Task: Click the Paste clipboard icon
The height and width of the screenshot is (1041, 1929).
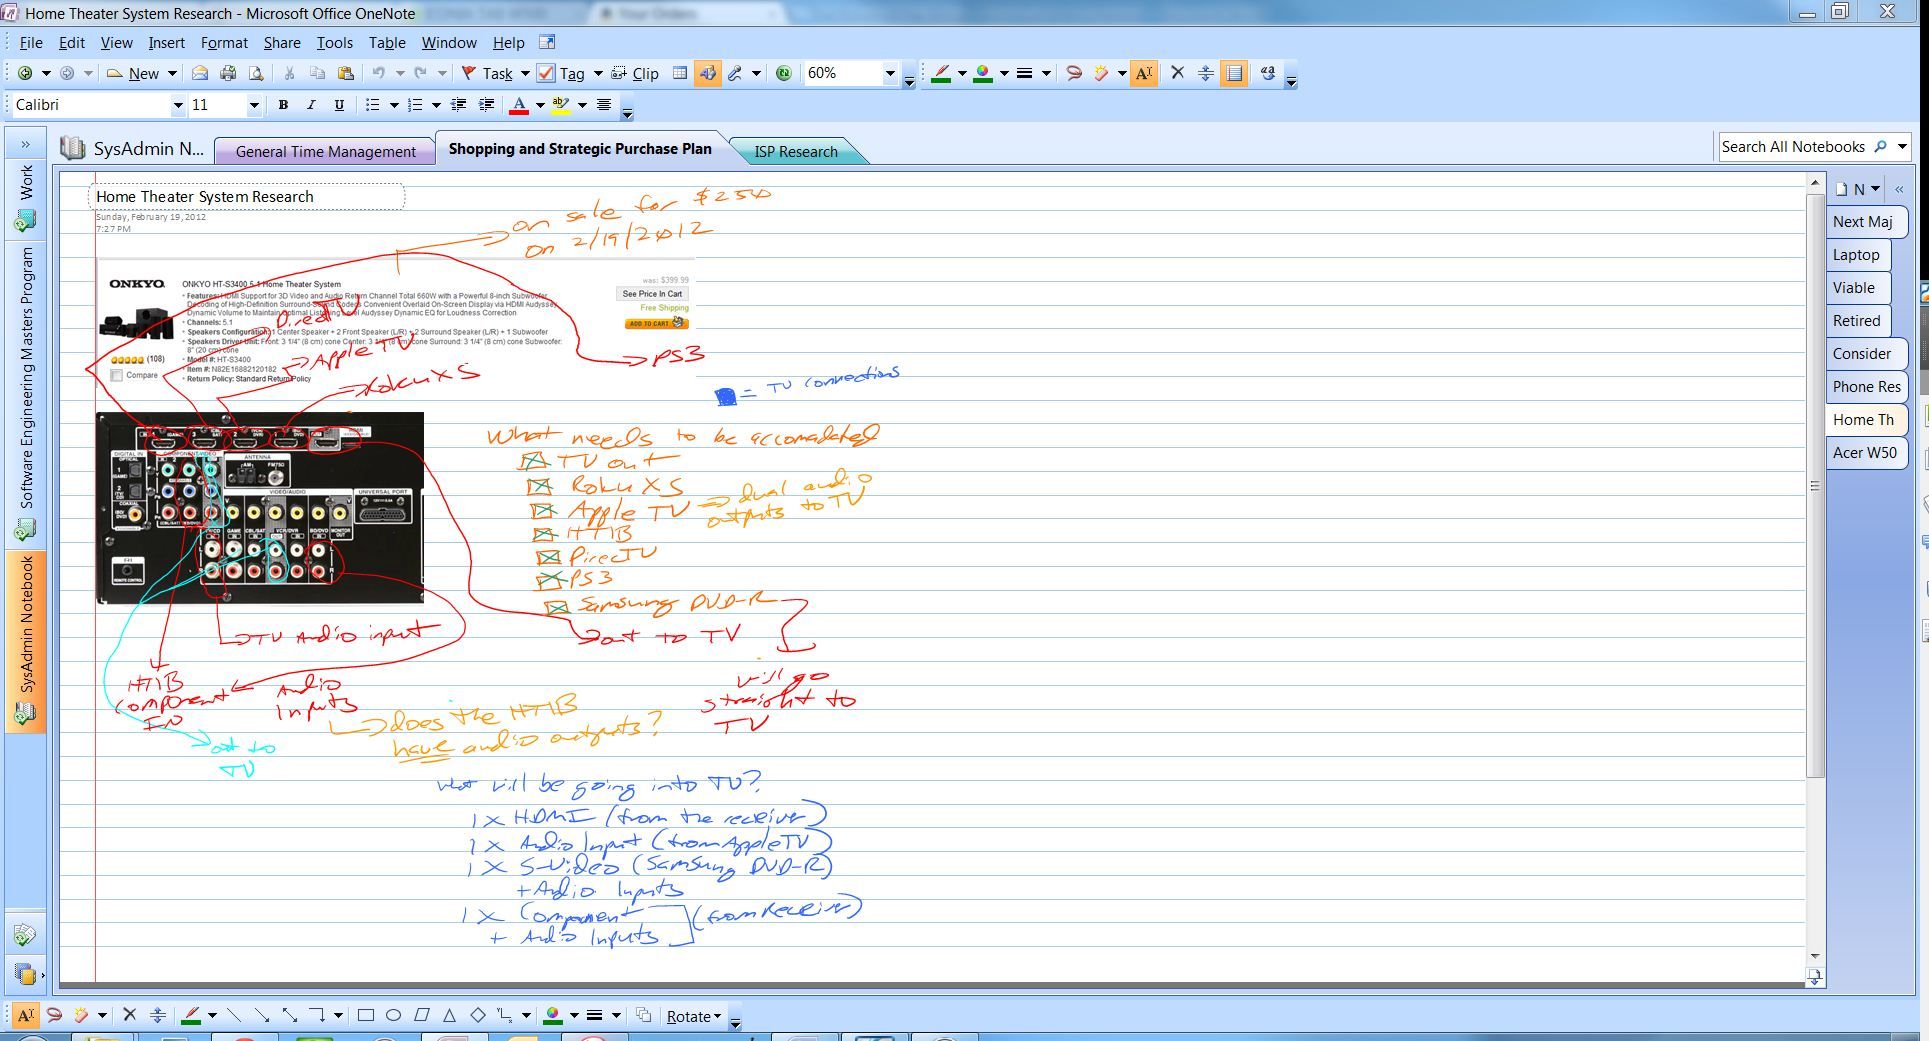Action: pyautogui.click(x=346, y=73)
